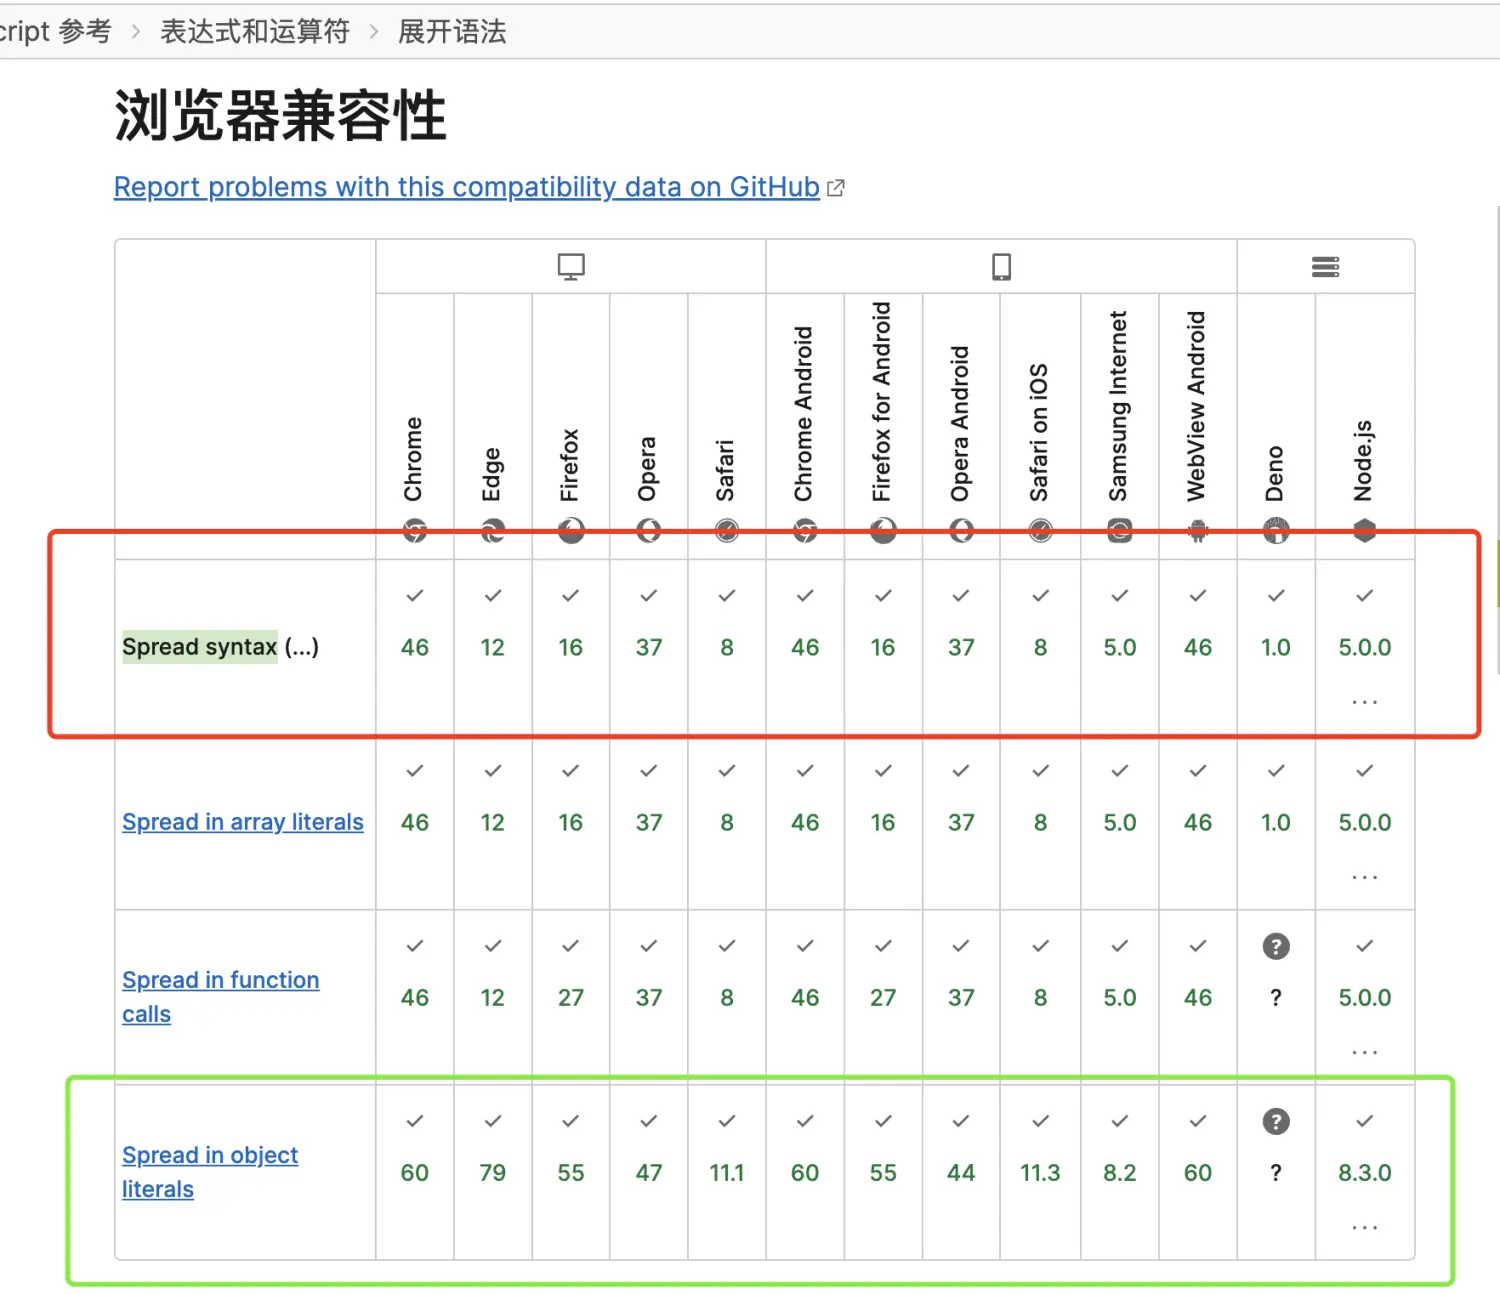1500x1294 pixels.
Task: Click Chrome version 60 cell for object literals
Action: point(414,1172)
